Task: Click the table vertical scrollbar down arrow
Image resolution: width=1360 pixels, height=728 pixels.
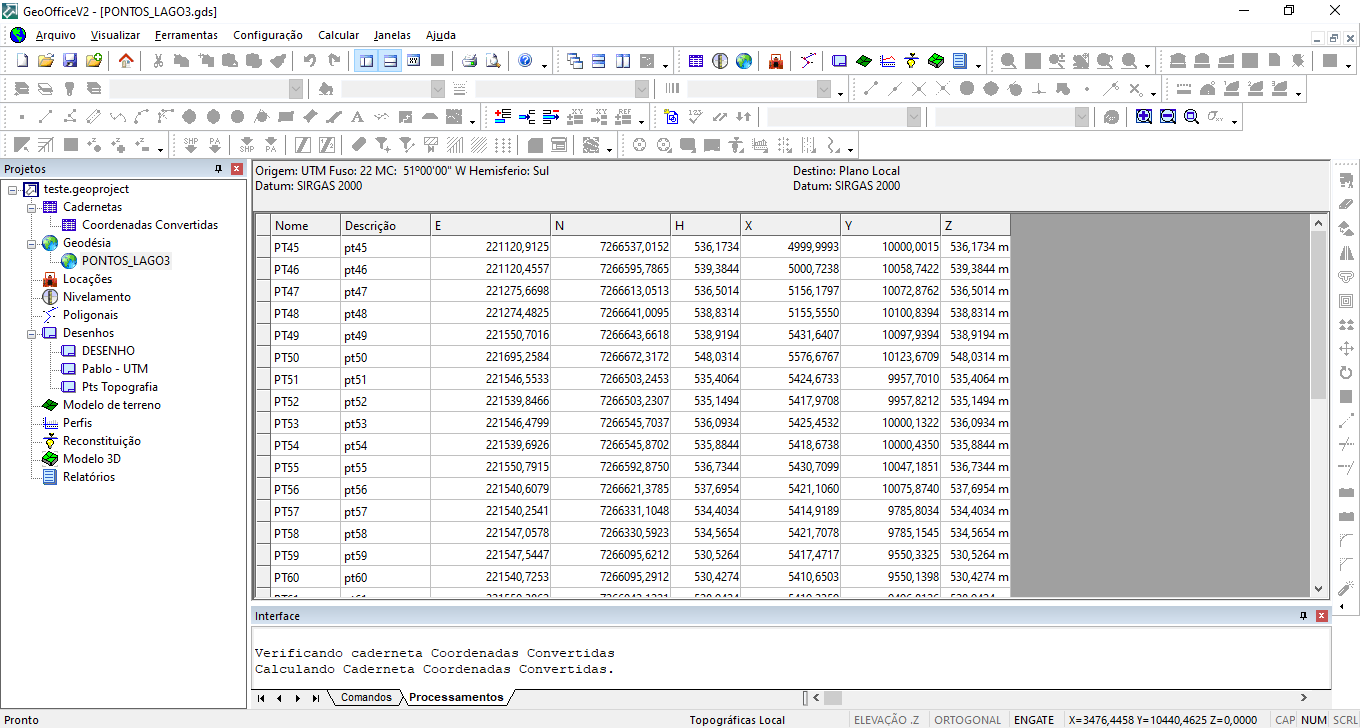Action: [1318, 590]
